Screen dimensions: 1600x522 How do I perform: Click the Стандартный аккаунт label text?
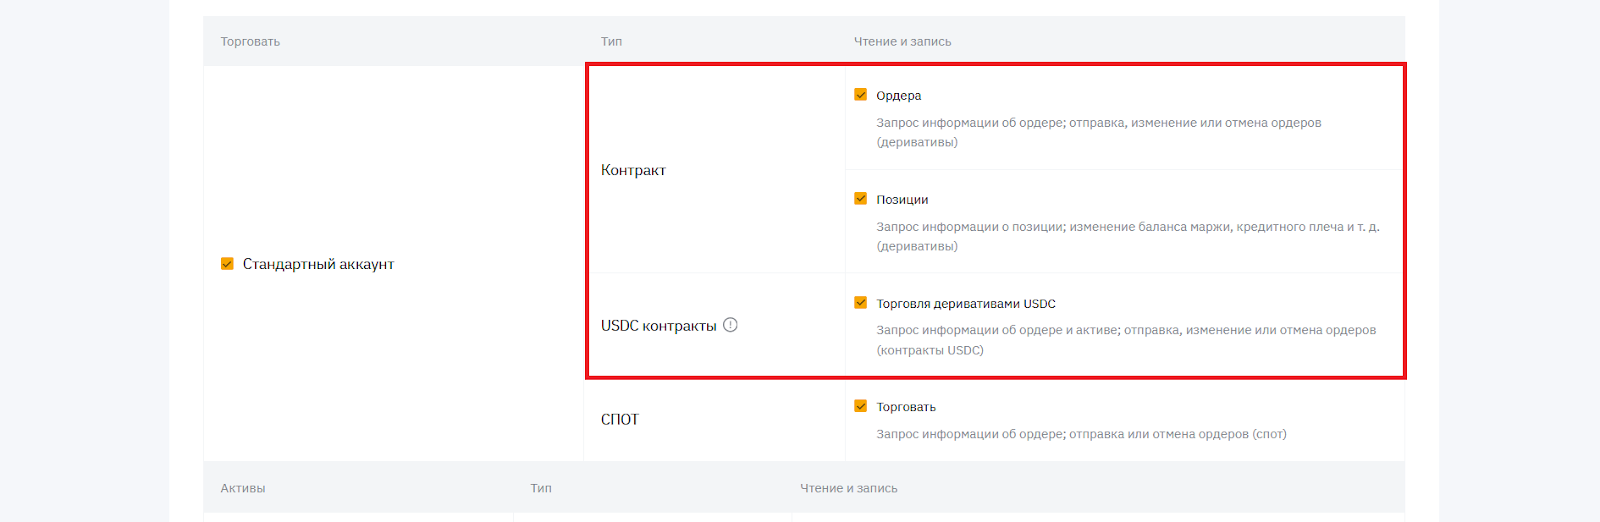tap(318, 264)
